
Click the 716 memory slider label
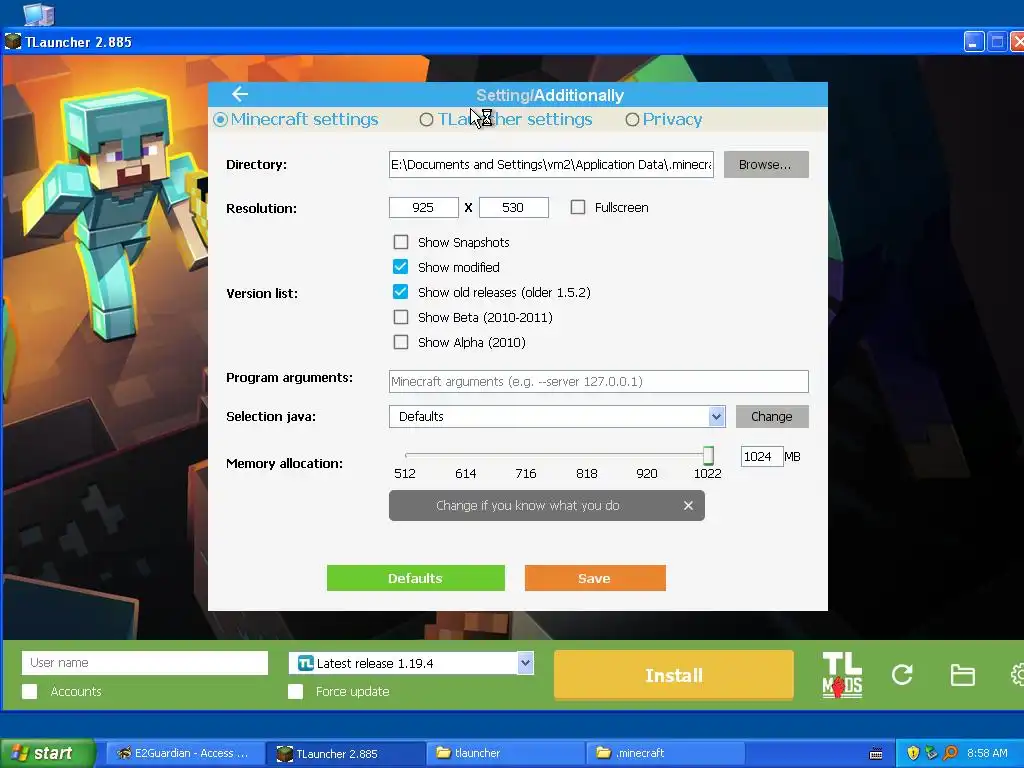coord(526,473)
